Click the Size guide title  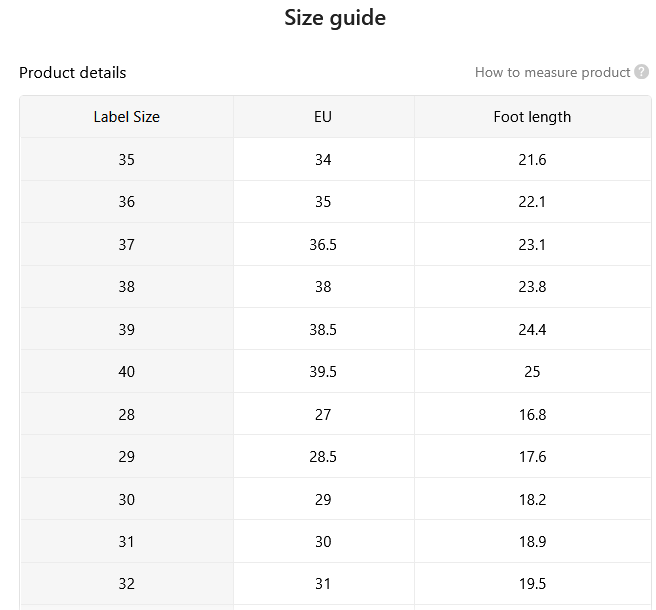pos(335,18)
